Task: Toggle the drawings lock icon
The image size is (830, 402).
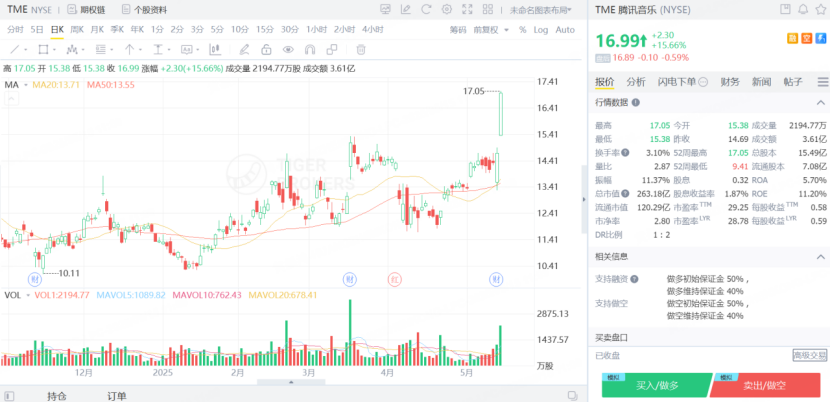Action: (266, 50)
